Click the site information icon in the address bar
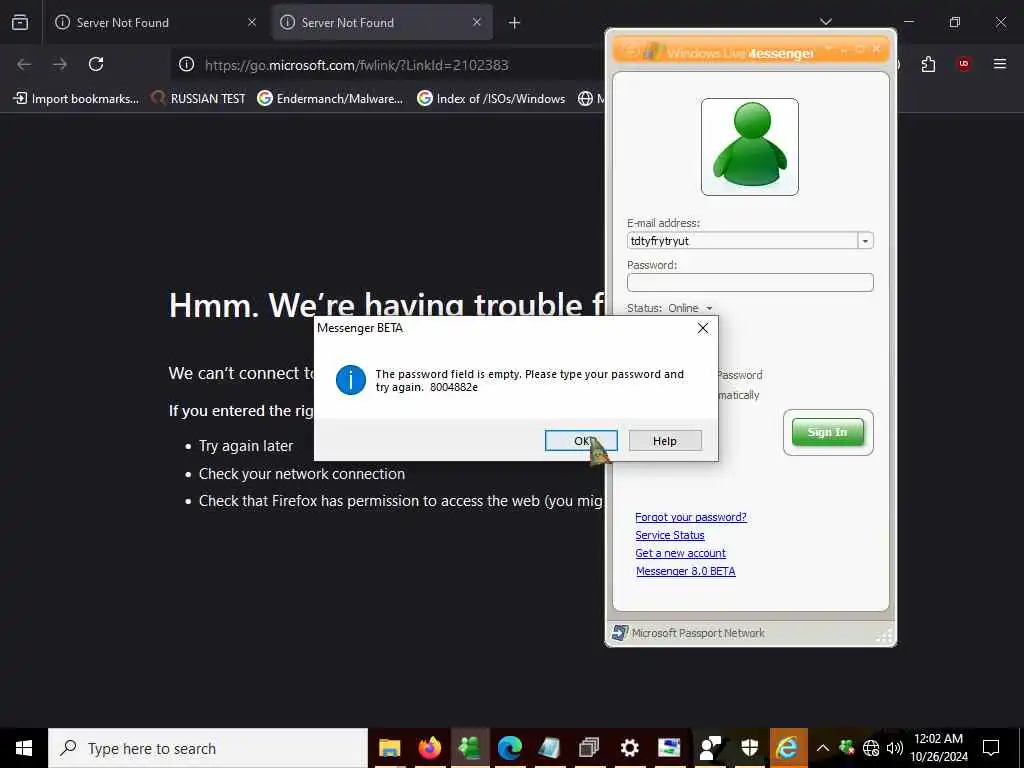The image size is (1024, 768). 187,64
